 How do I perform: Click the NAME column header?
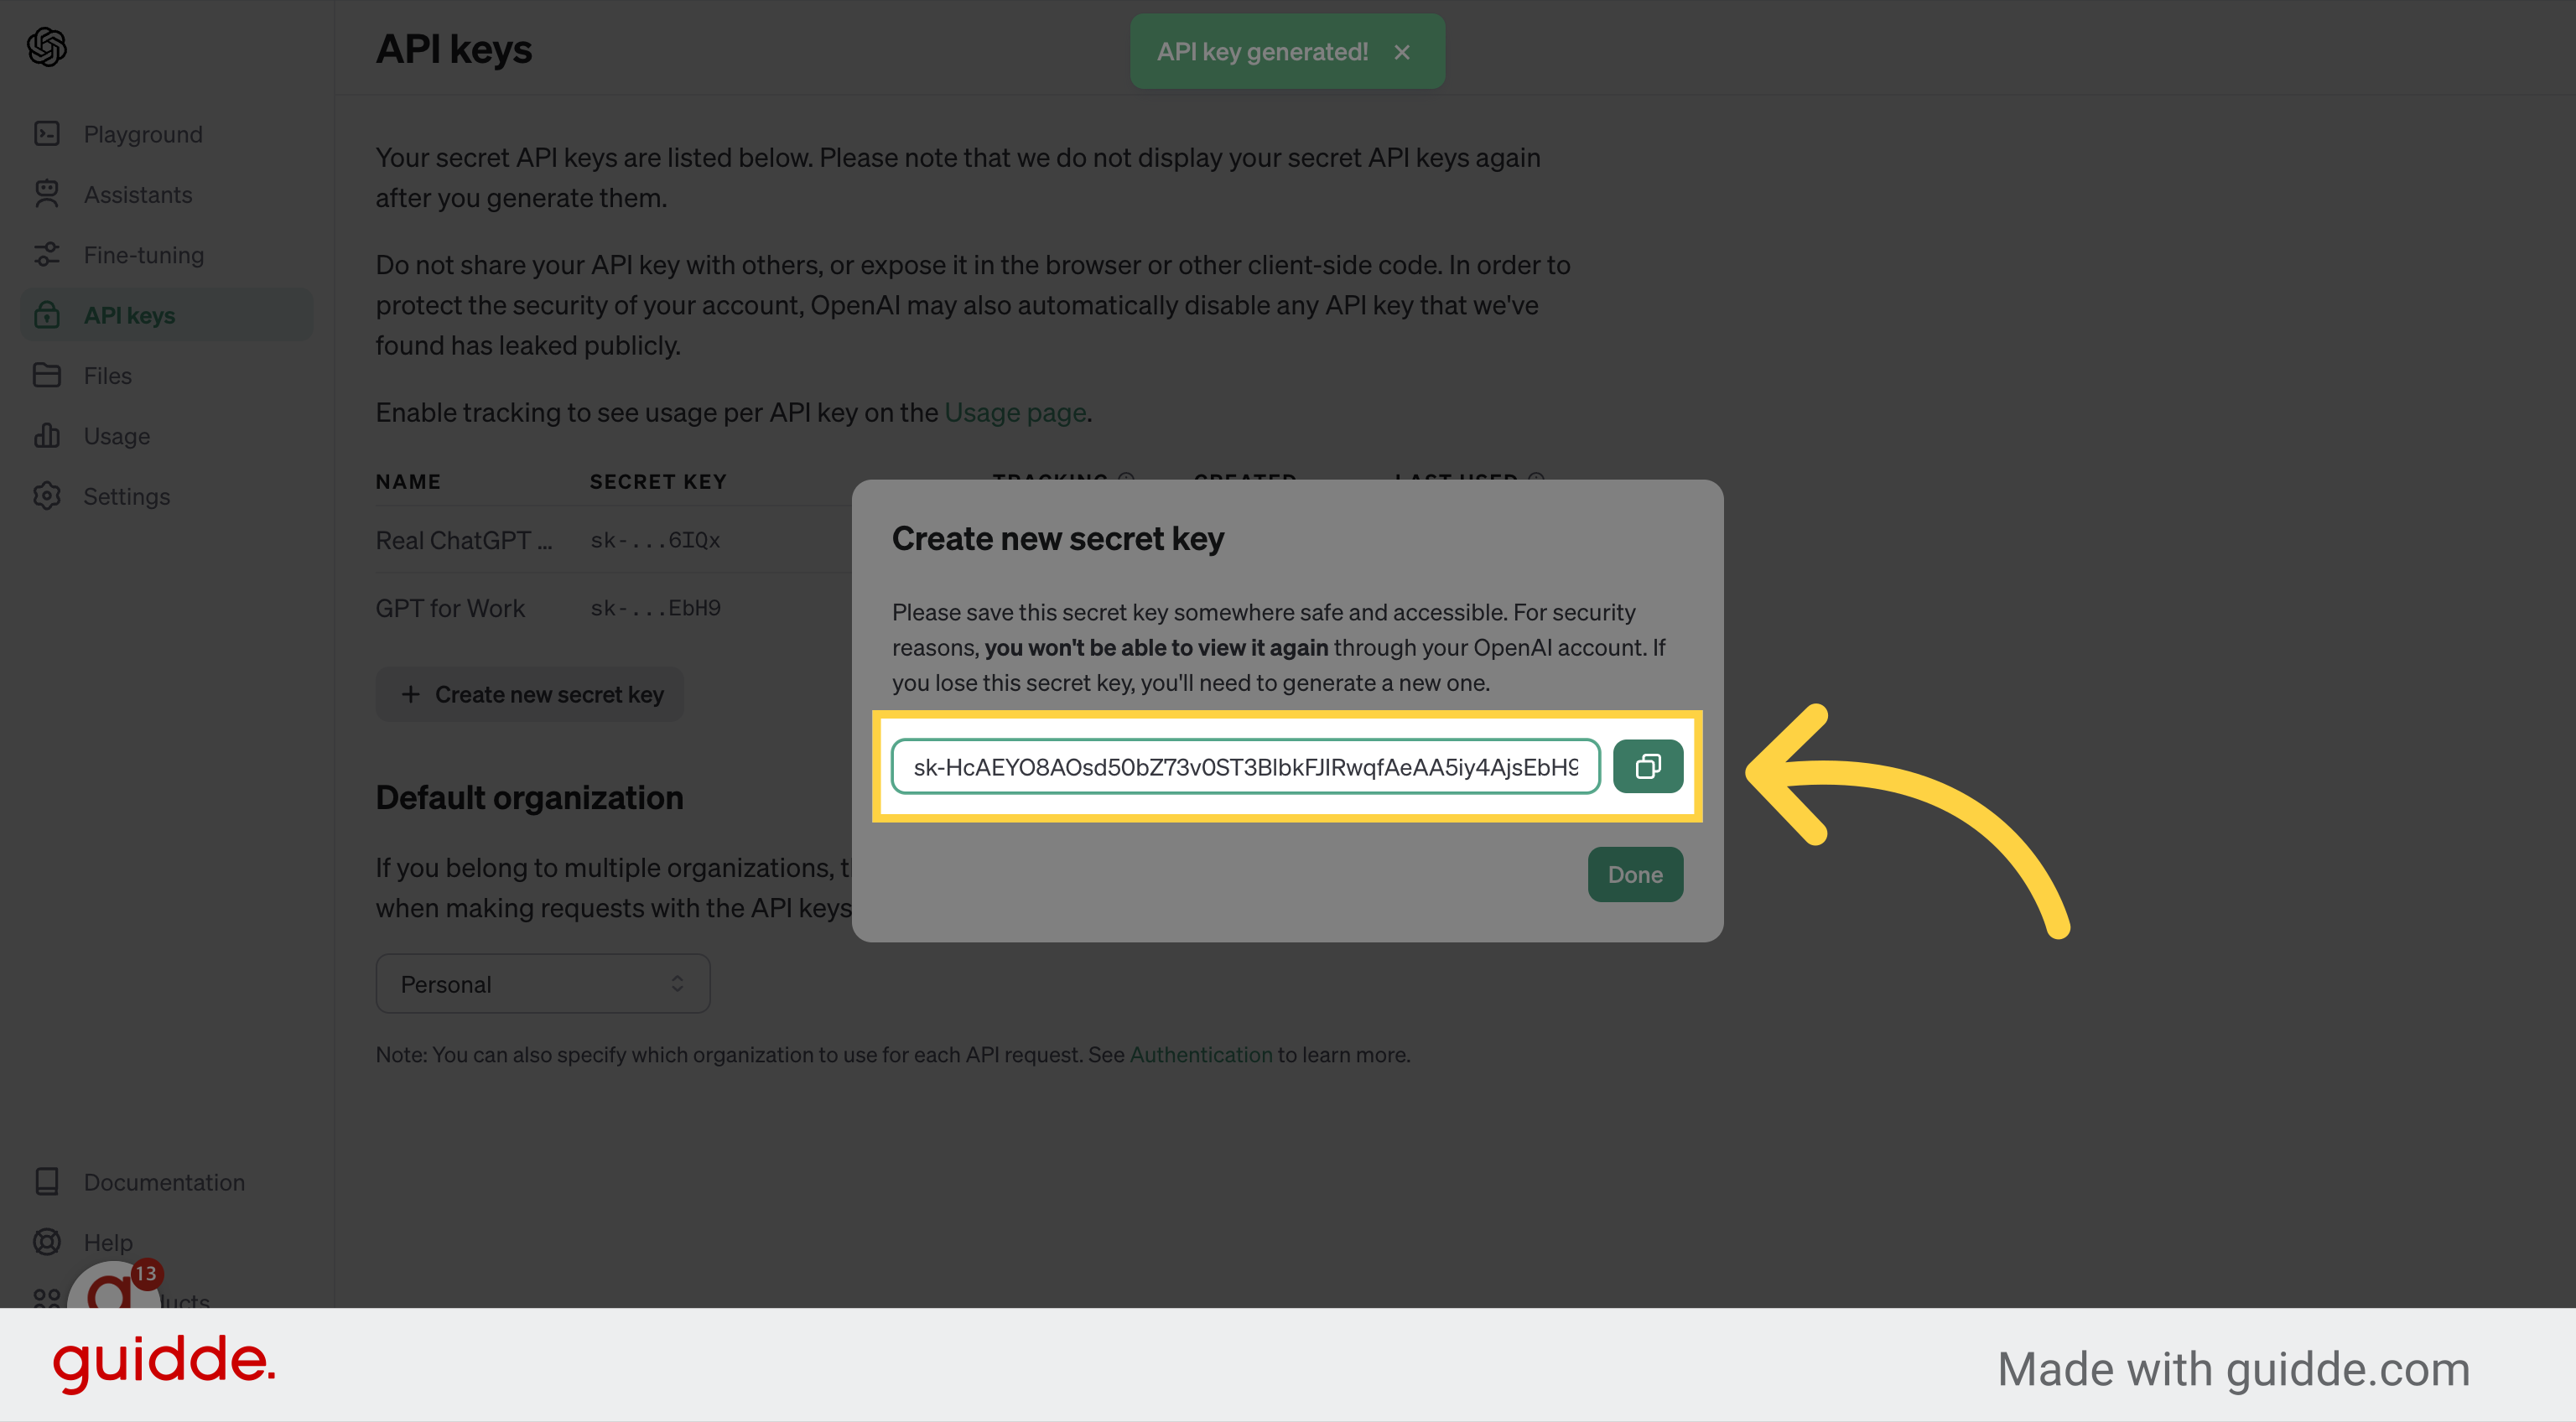click(408, 482)
